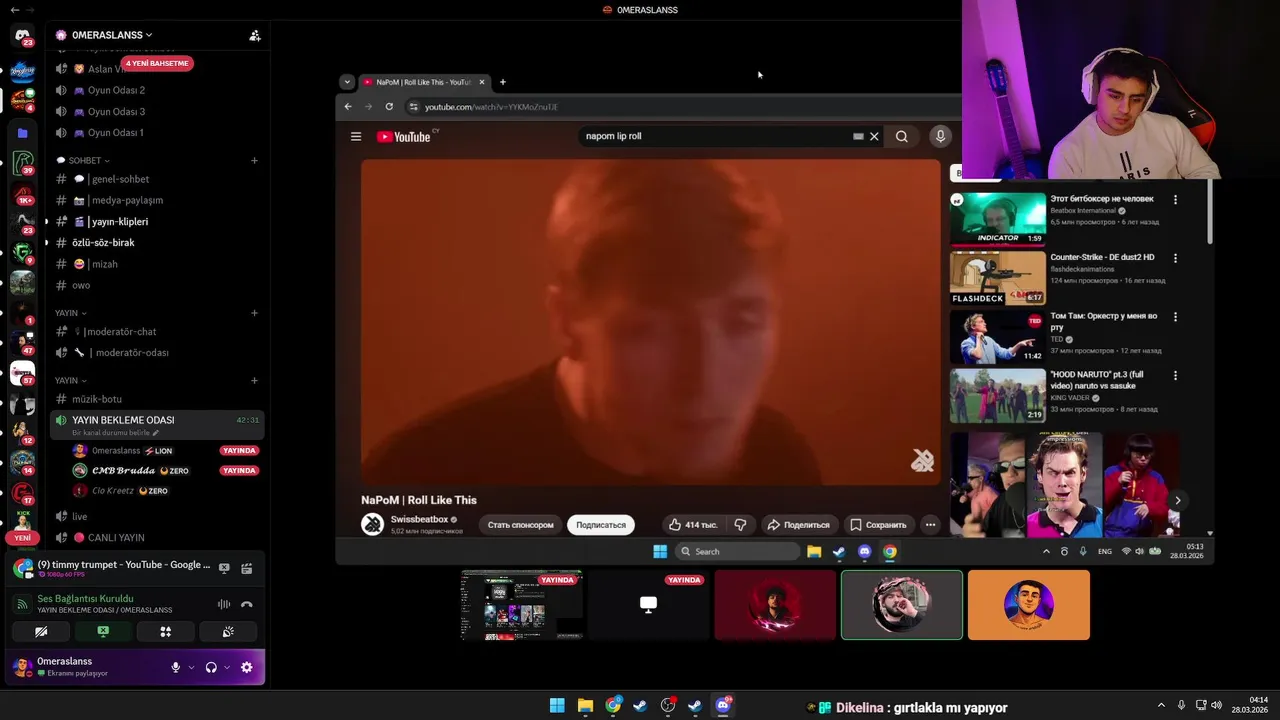The height and width of the screenshot is (720, 1280).
Task: Open the mizah channel
Action: (x=157, y=264)
